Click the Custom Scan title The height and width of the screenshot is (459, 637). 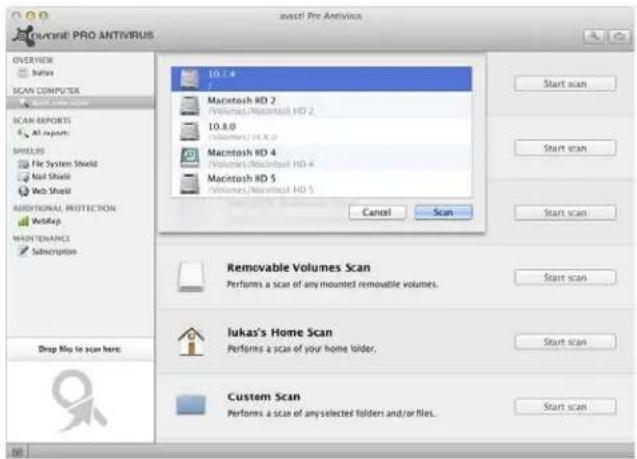264,397
